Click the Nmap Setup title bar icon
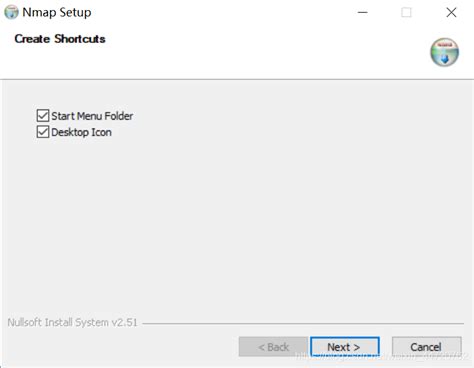Screen dimensions: 474x368 [x=11, y=12]
